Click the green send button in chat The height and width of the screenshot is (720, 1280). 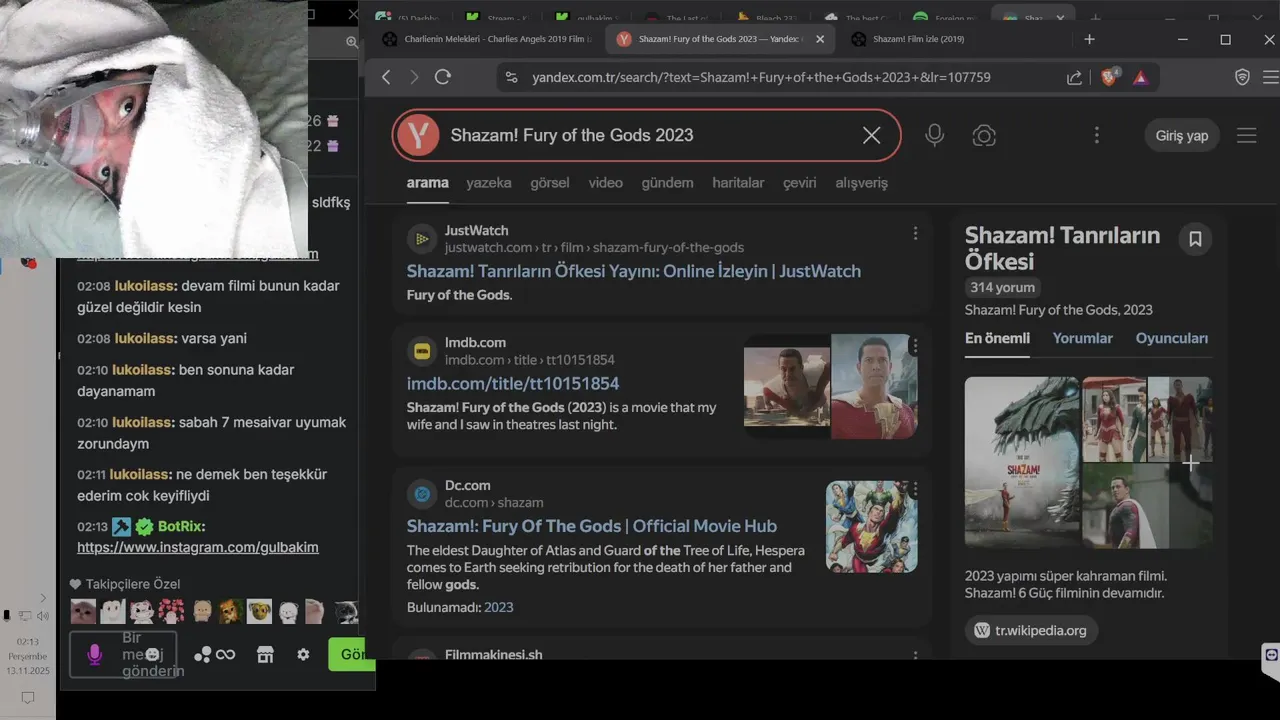[x=352, y=654]
